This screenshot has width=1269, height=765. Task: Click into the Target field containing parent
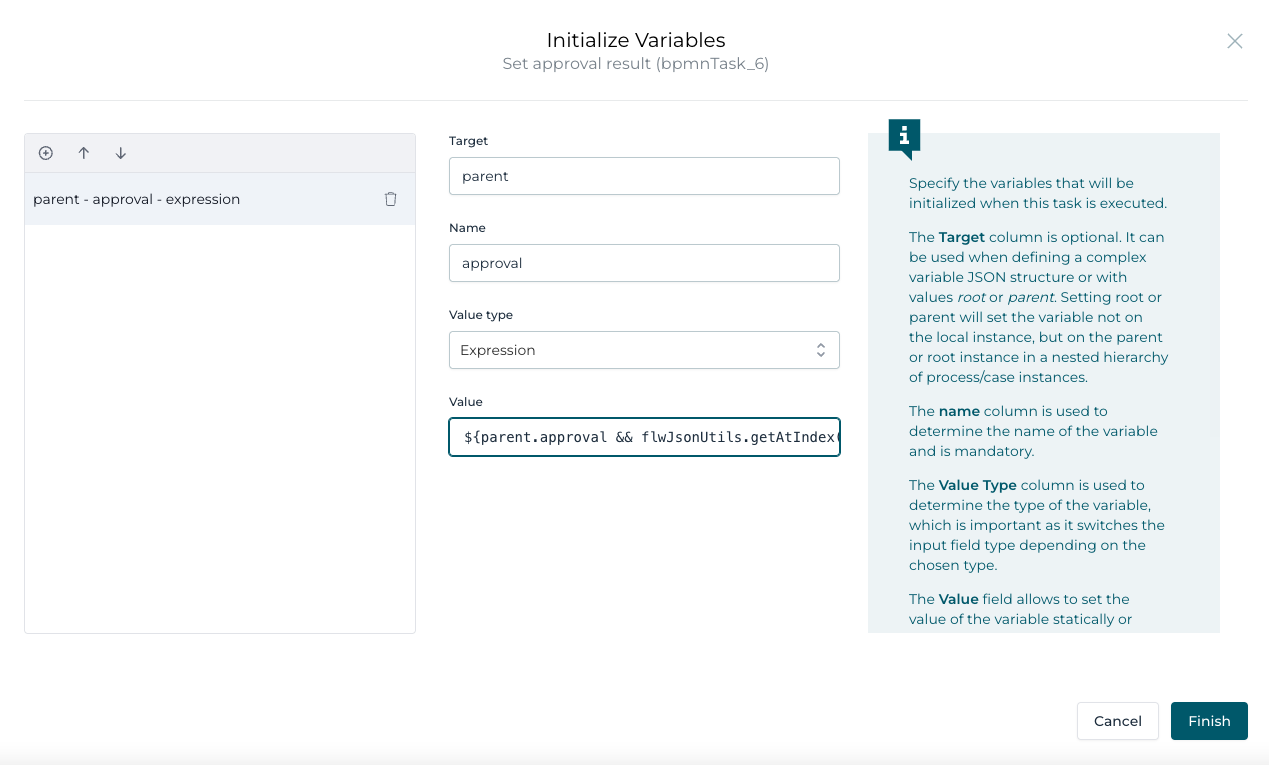point(643,176)
